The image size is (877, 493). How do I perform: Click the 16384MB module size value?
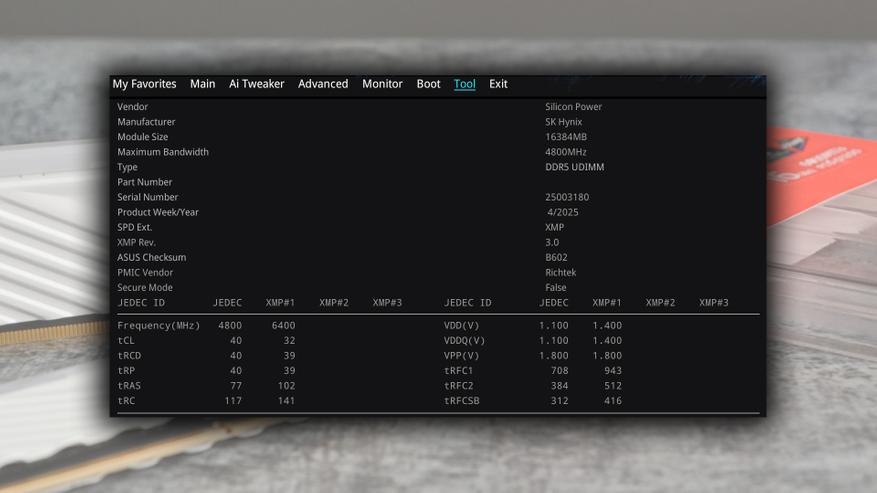[566, 137]
